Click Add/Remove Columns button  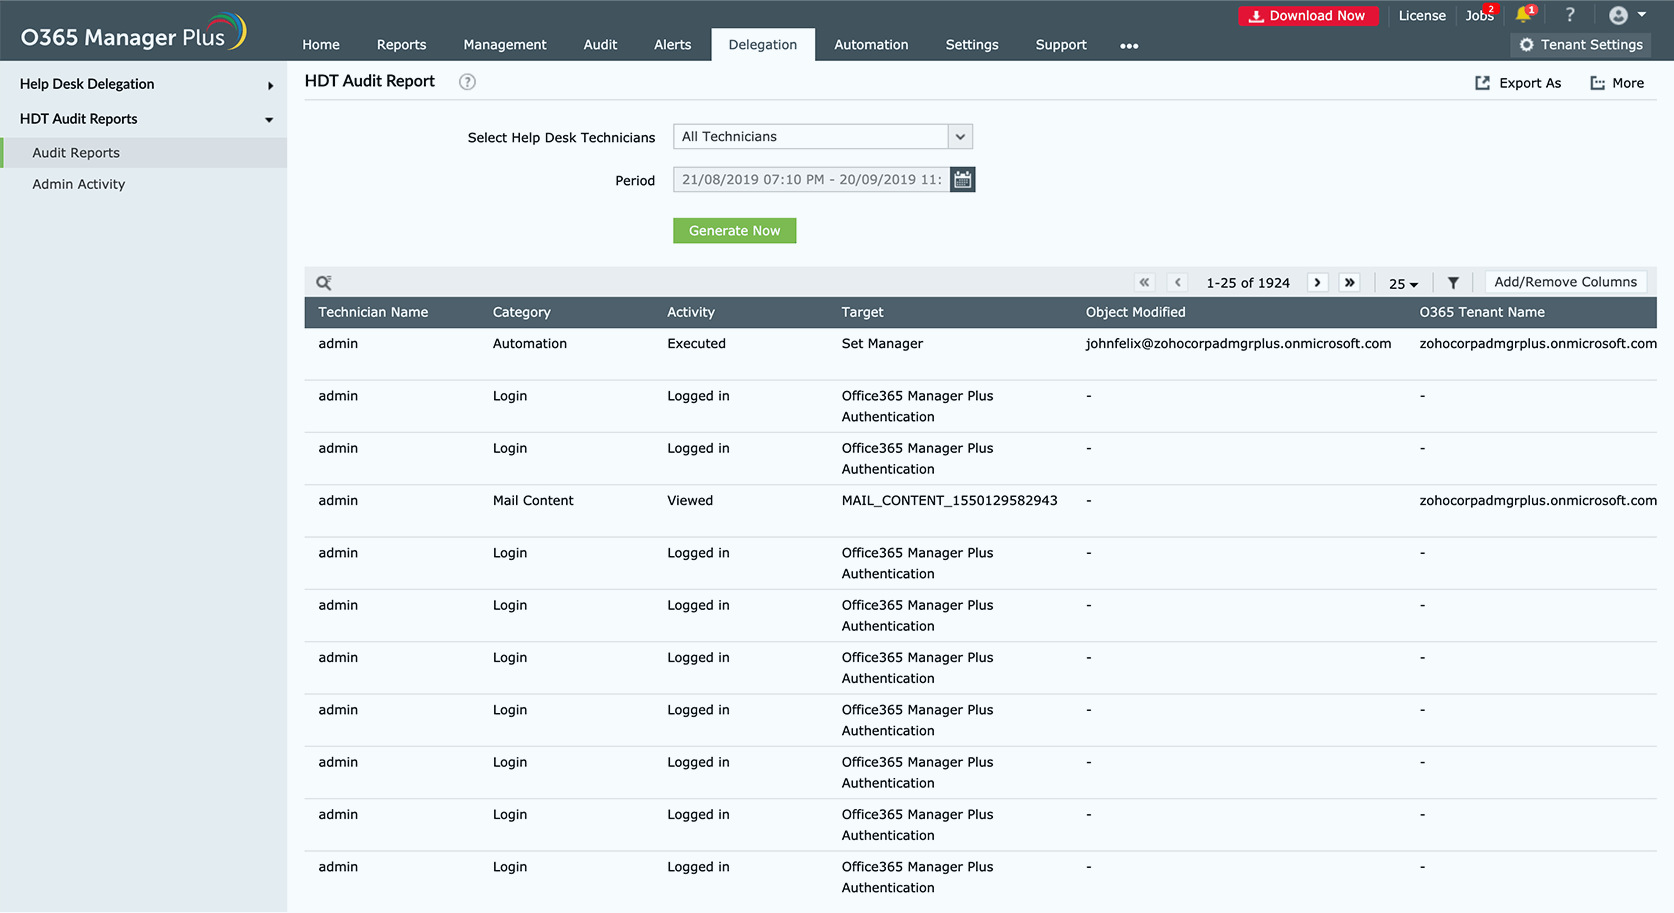click(x=1566, y=283)
